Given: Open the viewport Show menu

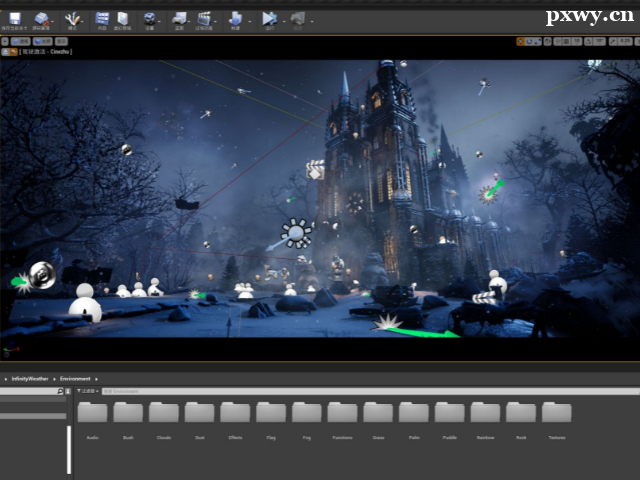Looking at the screenshot, I should (61, 41).
